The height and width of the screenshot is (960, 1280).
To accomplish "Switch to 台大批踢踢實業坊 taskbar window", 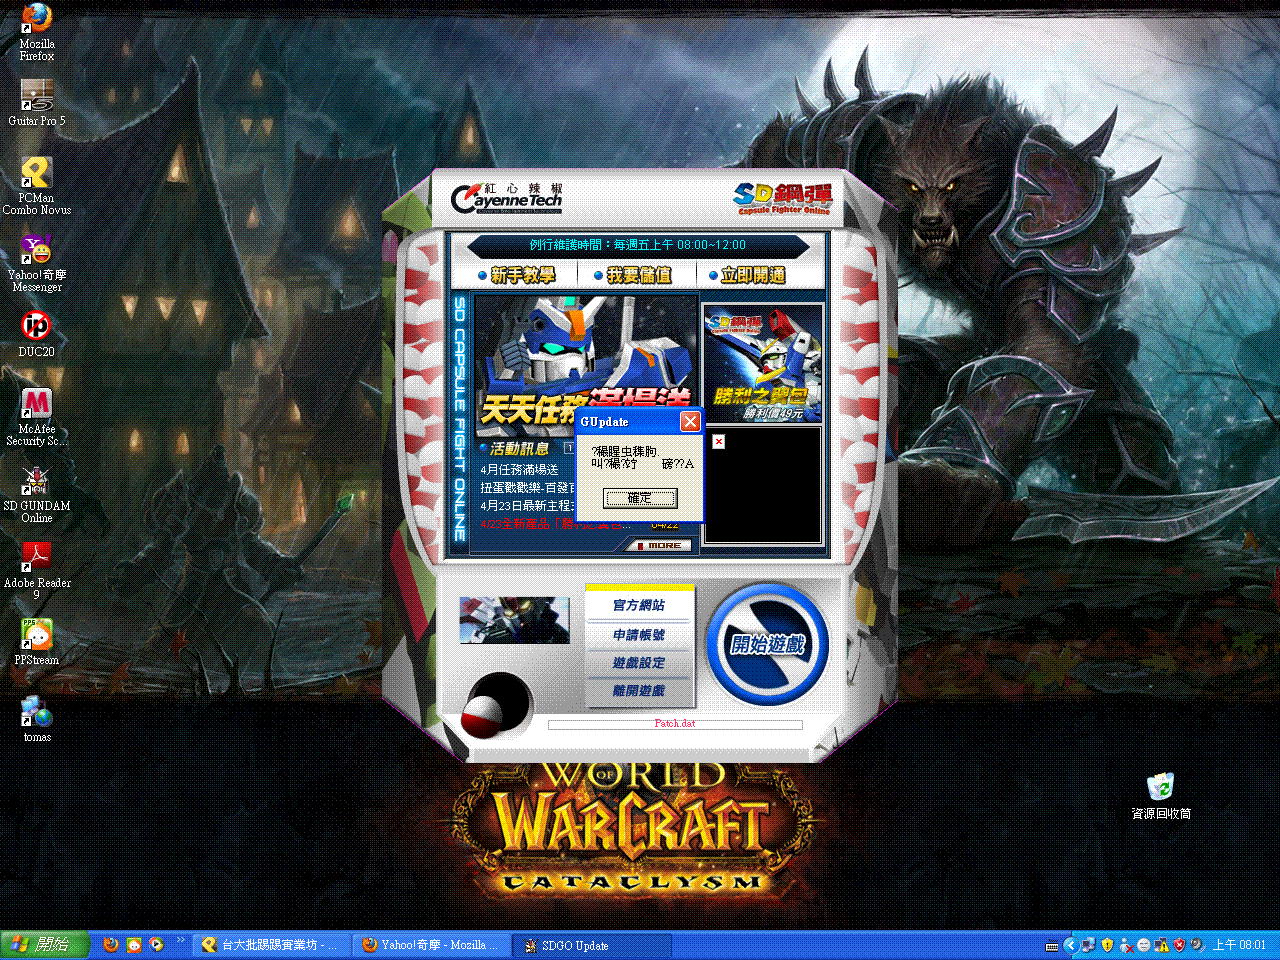I will pyautogui.click(x=271, y=945).
